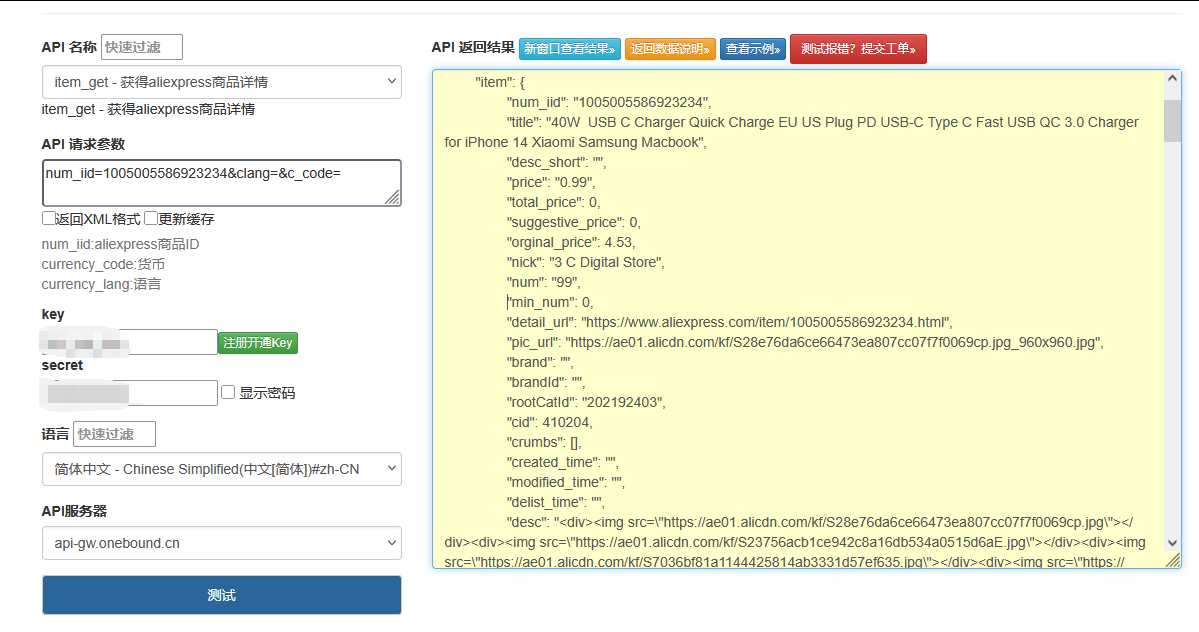1199x632 pixels.
Task: Toggle the 显示密码 checkbox
Action: pyautogui.click(x=228, y=392)
